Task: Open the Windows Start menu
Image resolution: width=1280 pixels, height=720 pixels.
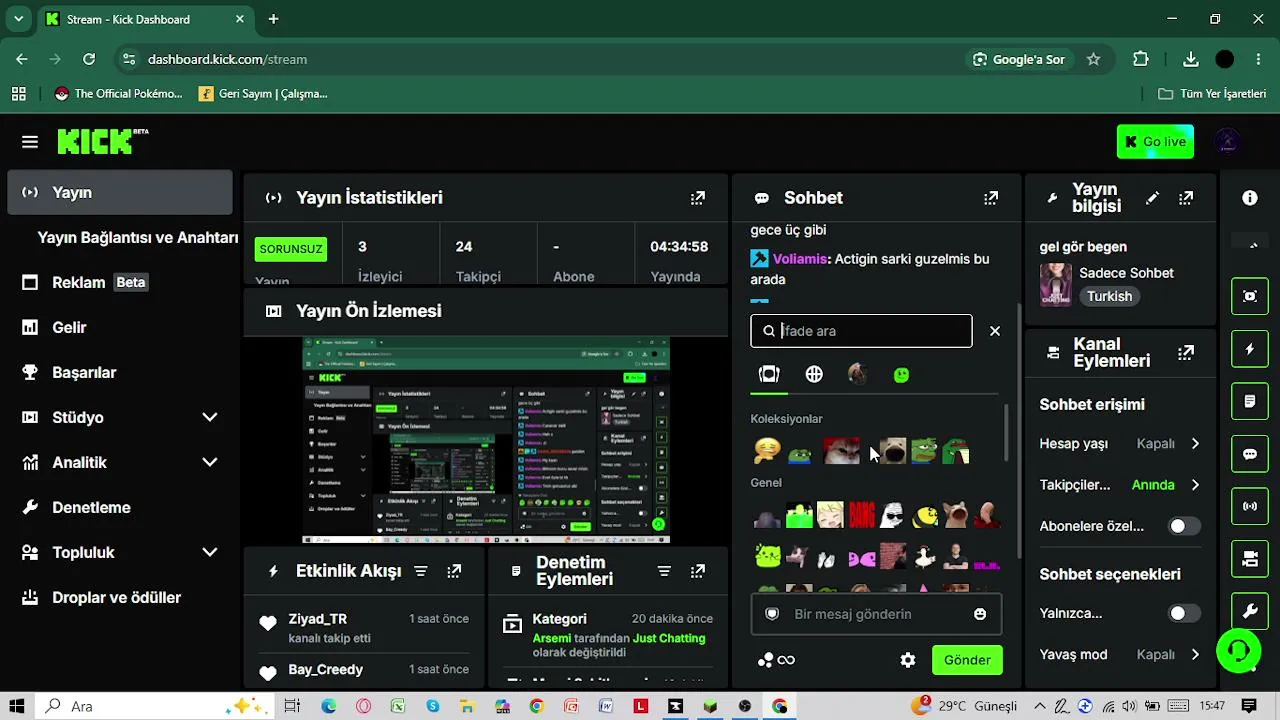Action: click(18, 706)
